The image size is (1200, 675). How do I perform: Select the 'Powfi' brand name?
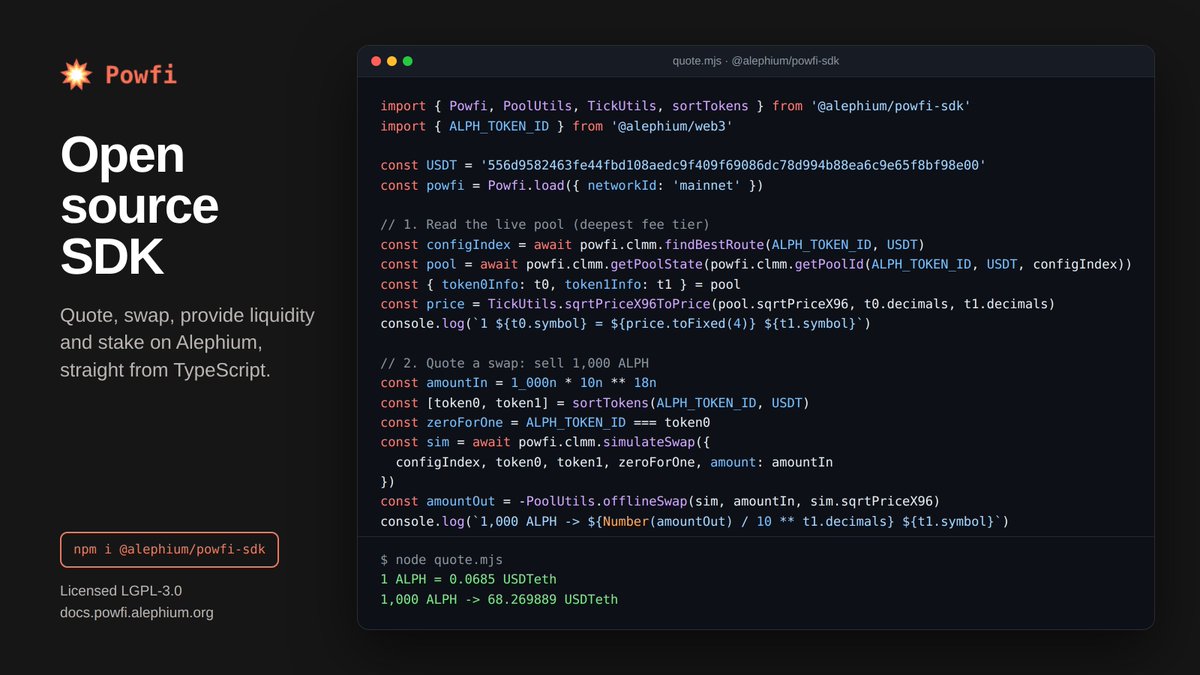(141, 74)
